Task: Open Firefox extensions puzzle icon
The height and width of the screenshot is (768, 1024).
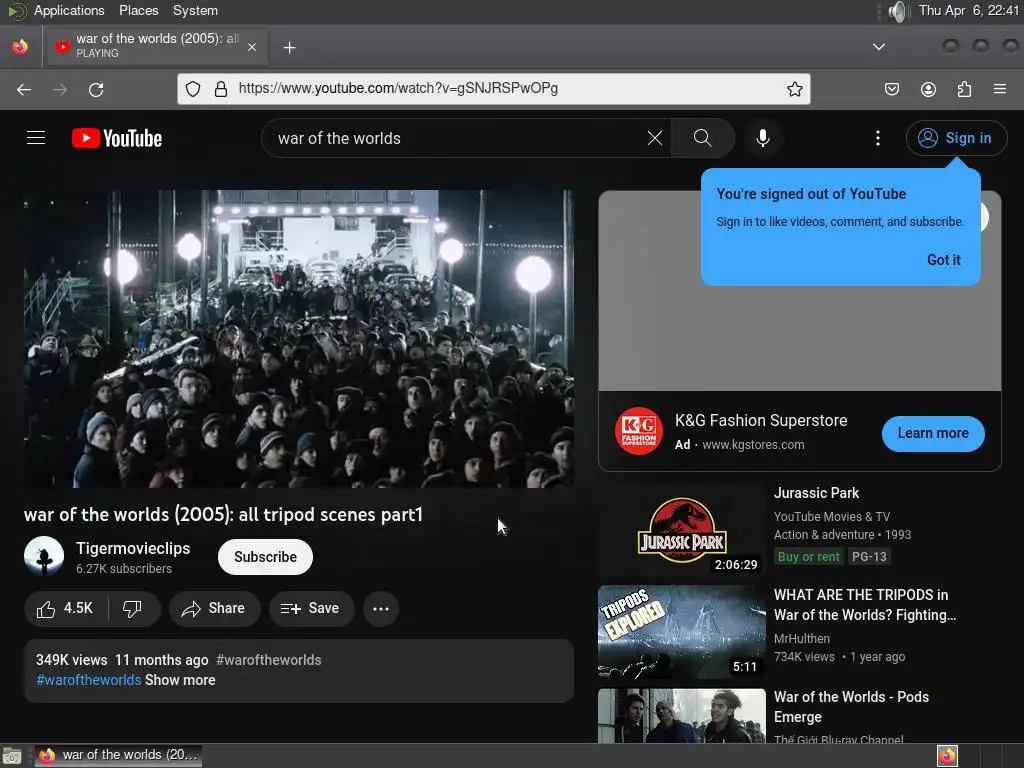Action: click(964, 89)
